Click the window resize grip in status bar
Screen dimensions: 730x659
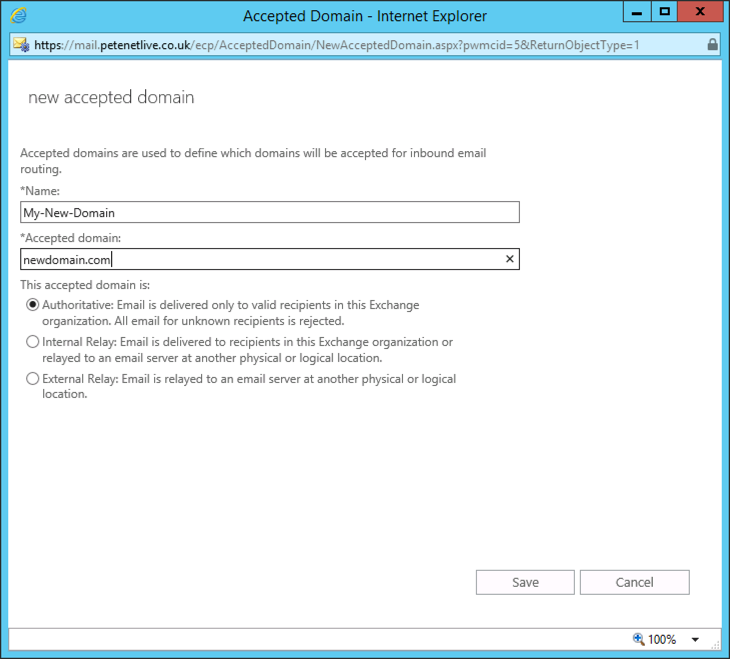[x=716, y=645]
